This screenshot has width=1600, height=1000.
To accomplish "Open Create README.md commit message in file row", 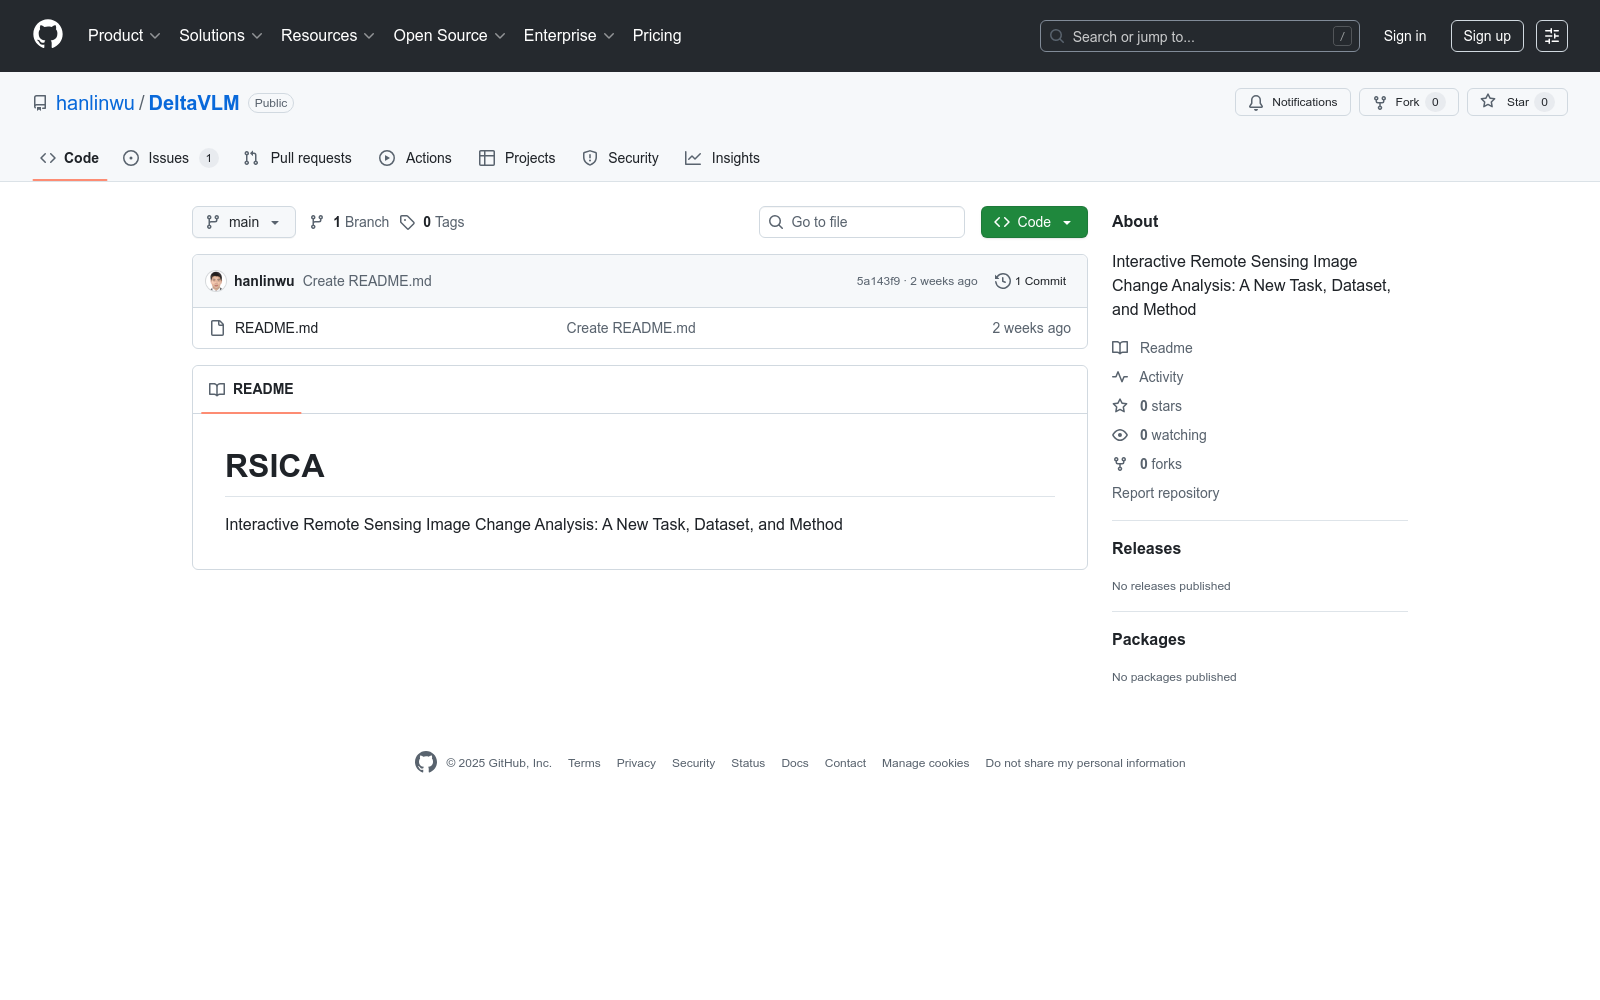I will point(631,328).
